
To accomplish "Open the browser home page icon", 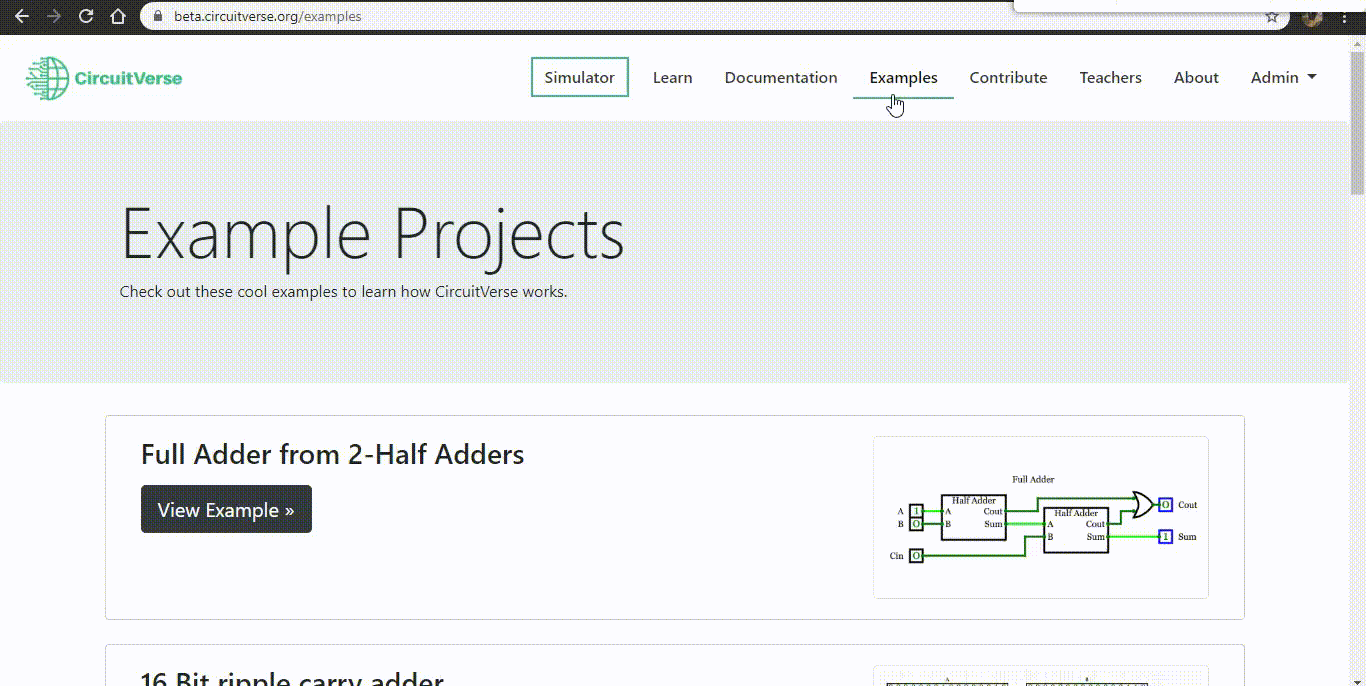I will [118, 16].
